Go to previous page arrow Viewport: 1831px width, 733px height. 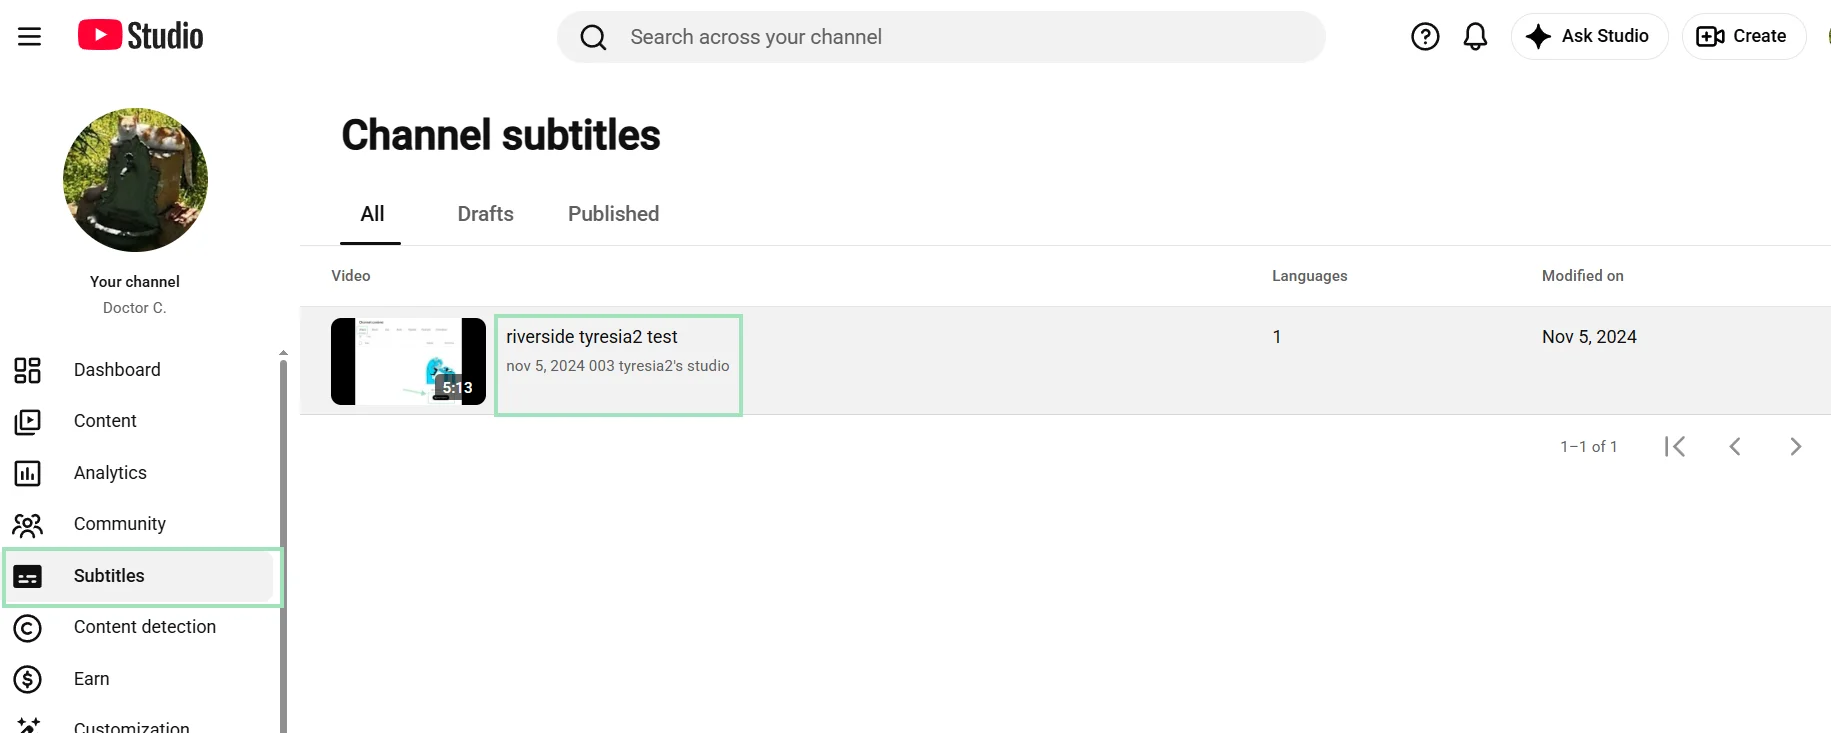1735,446
